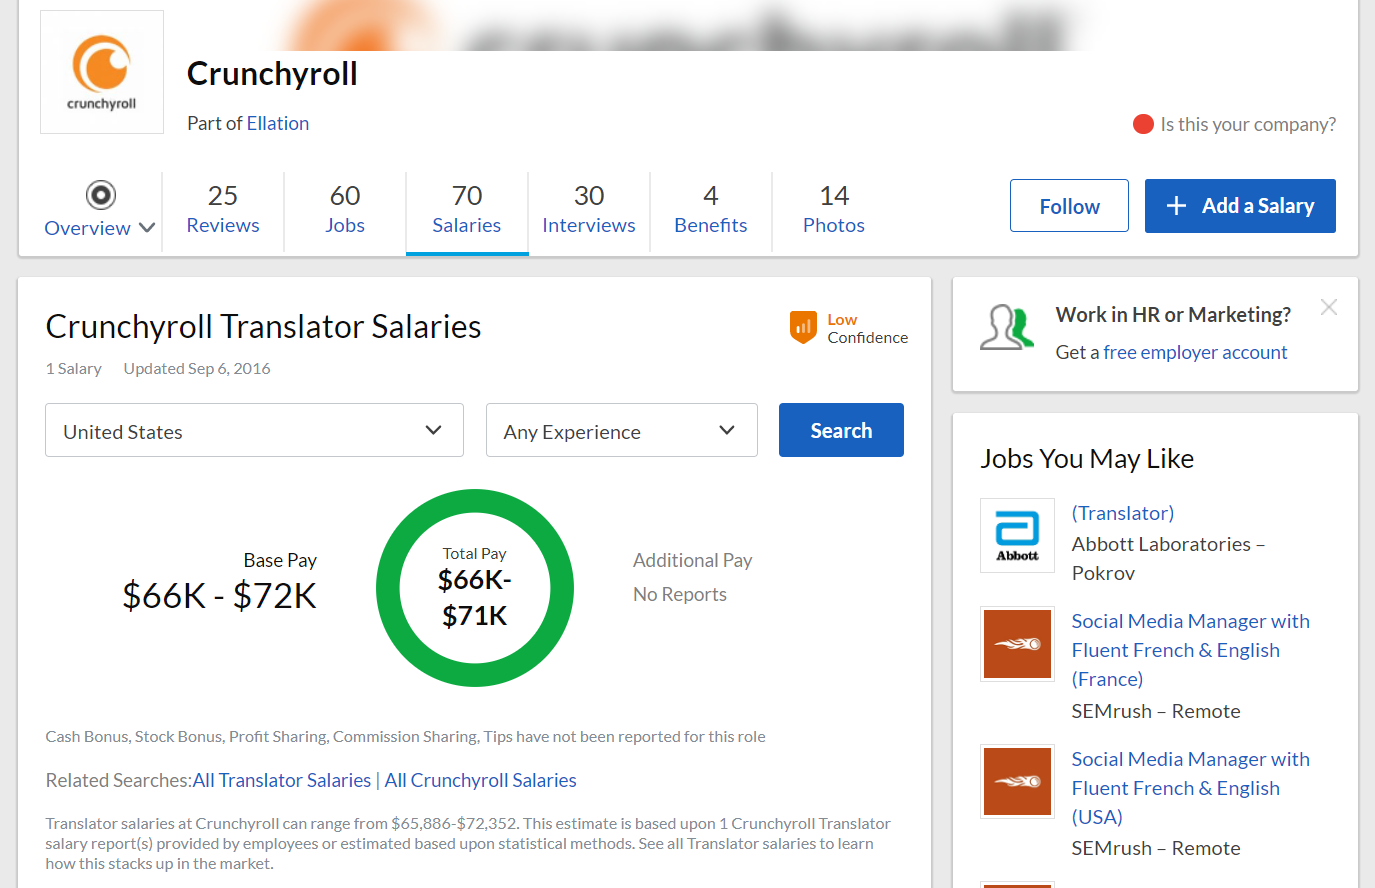Viewport: 1375px width, 888px height.
Task: Click the SEMrush logo for the USA job
Action: (1017, 781)
